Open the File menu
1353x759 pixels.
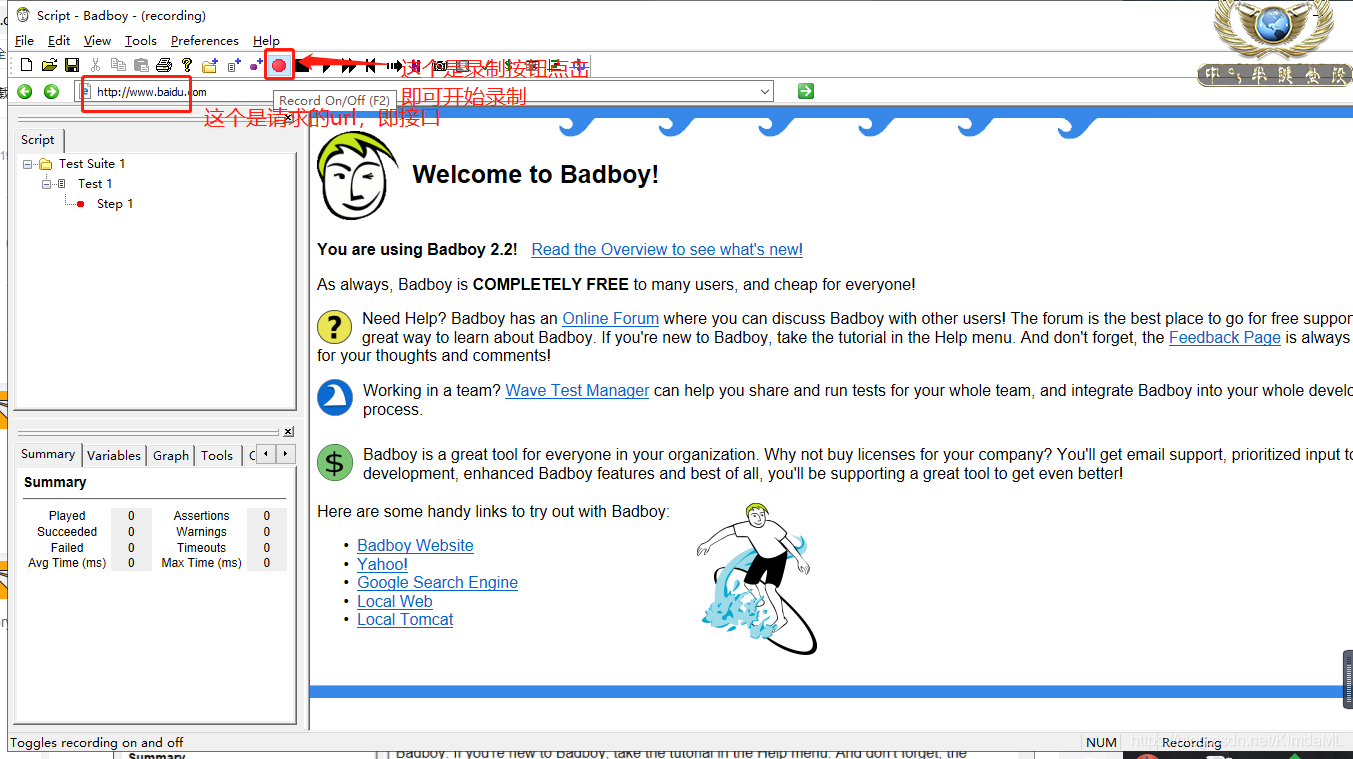[24, 41]
